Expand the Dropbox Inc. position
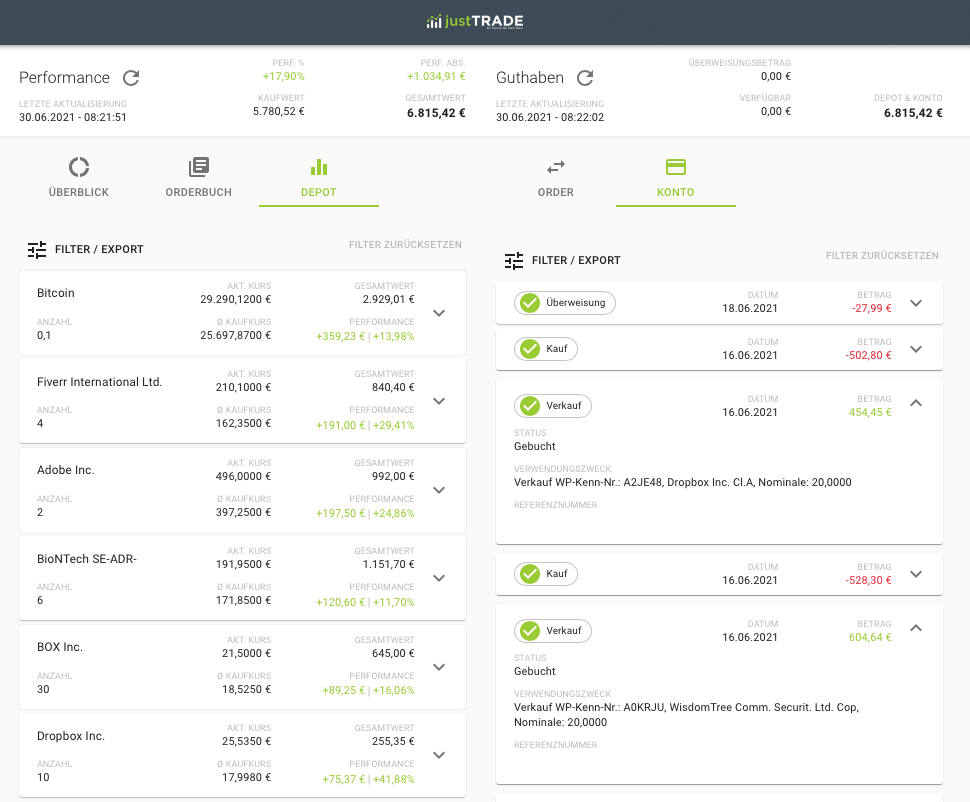 (x=439, y=755)
